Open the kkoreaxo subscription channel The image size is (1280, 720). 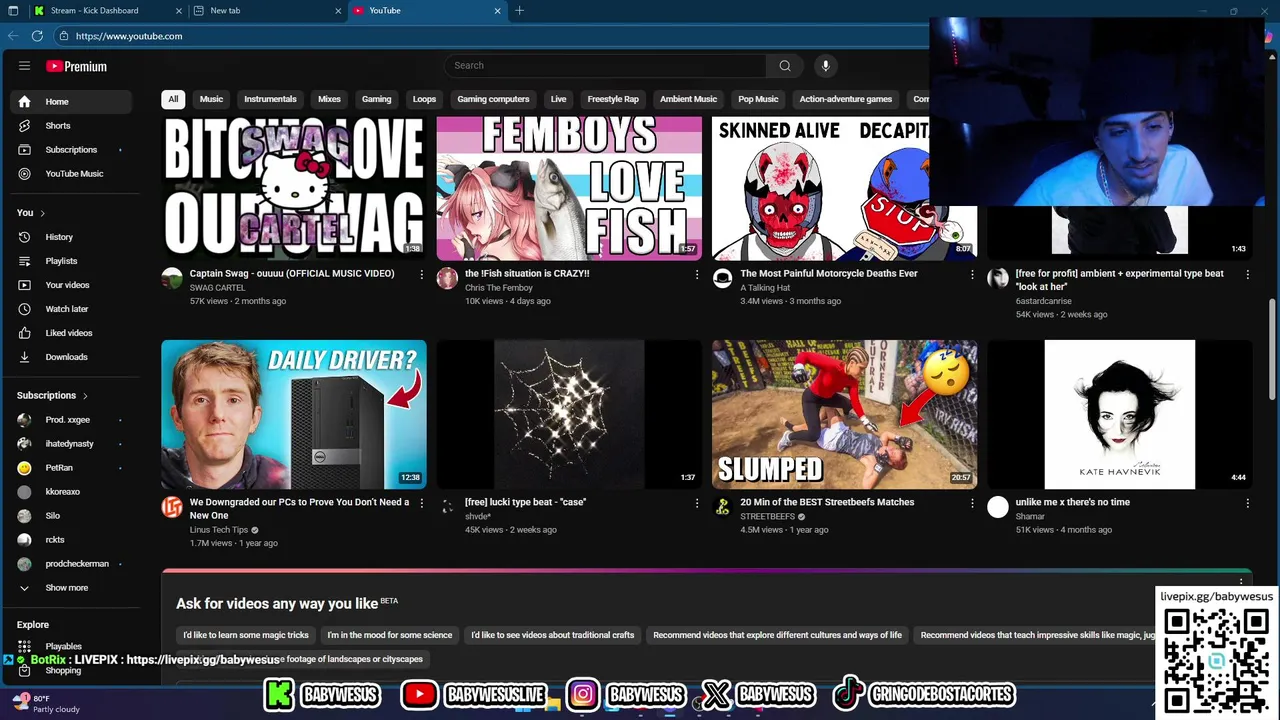71,492
